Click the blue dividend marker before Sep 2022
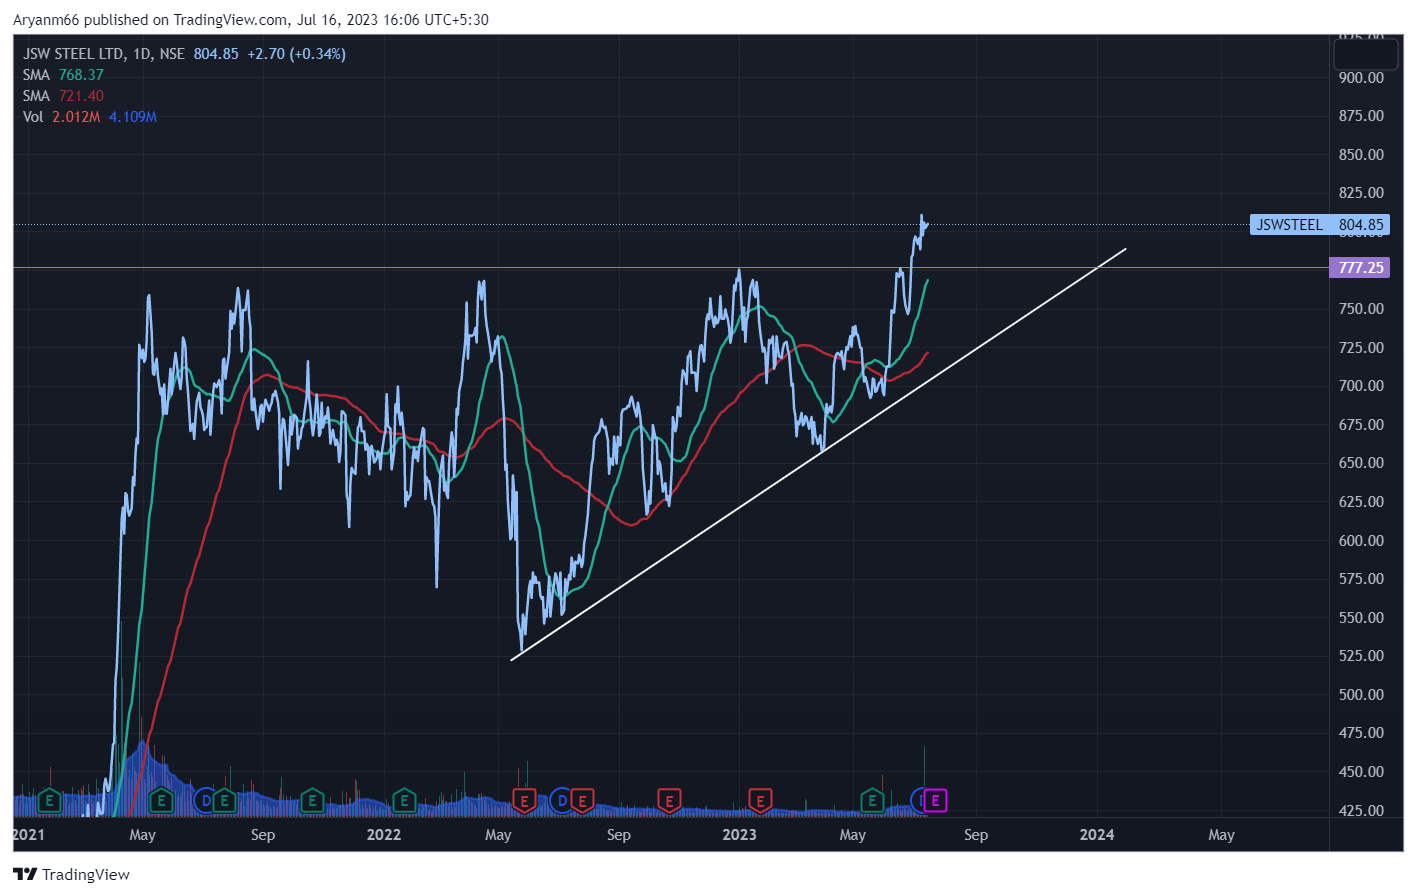 (562, 801)
